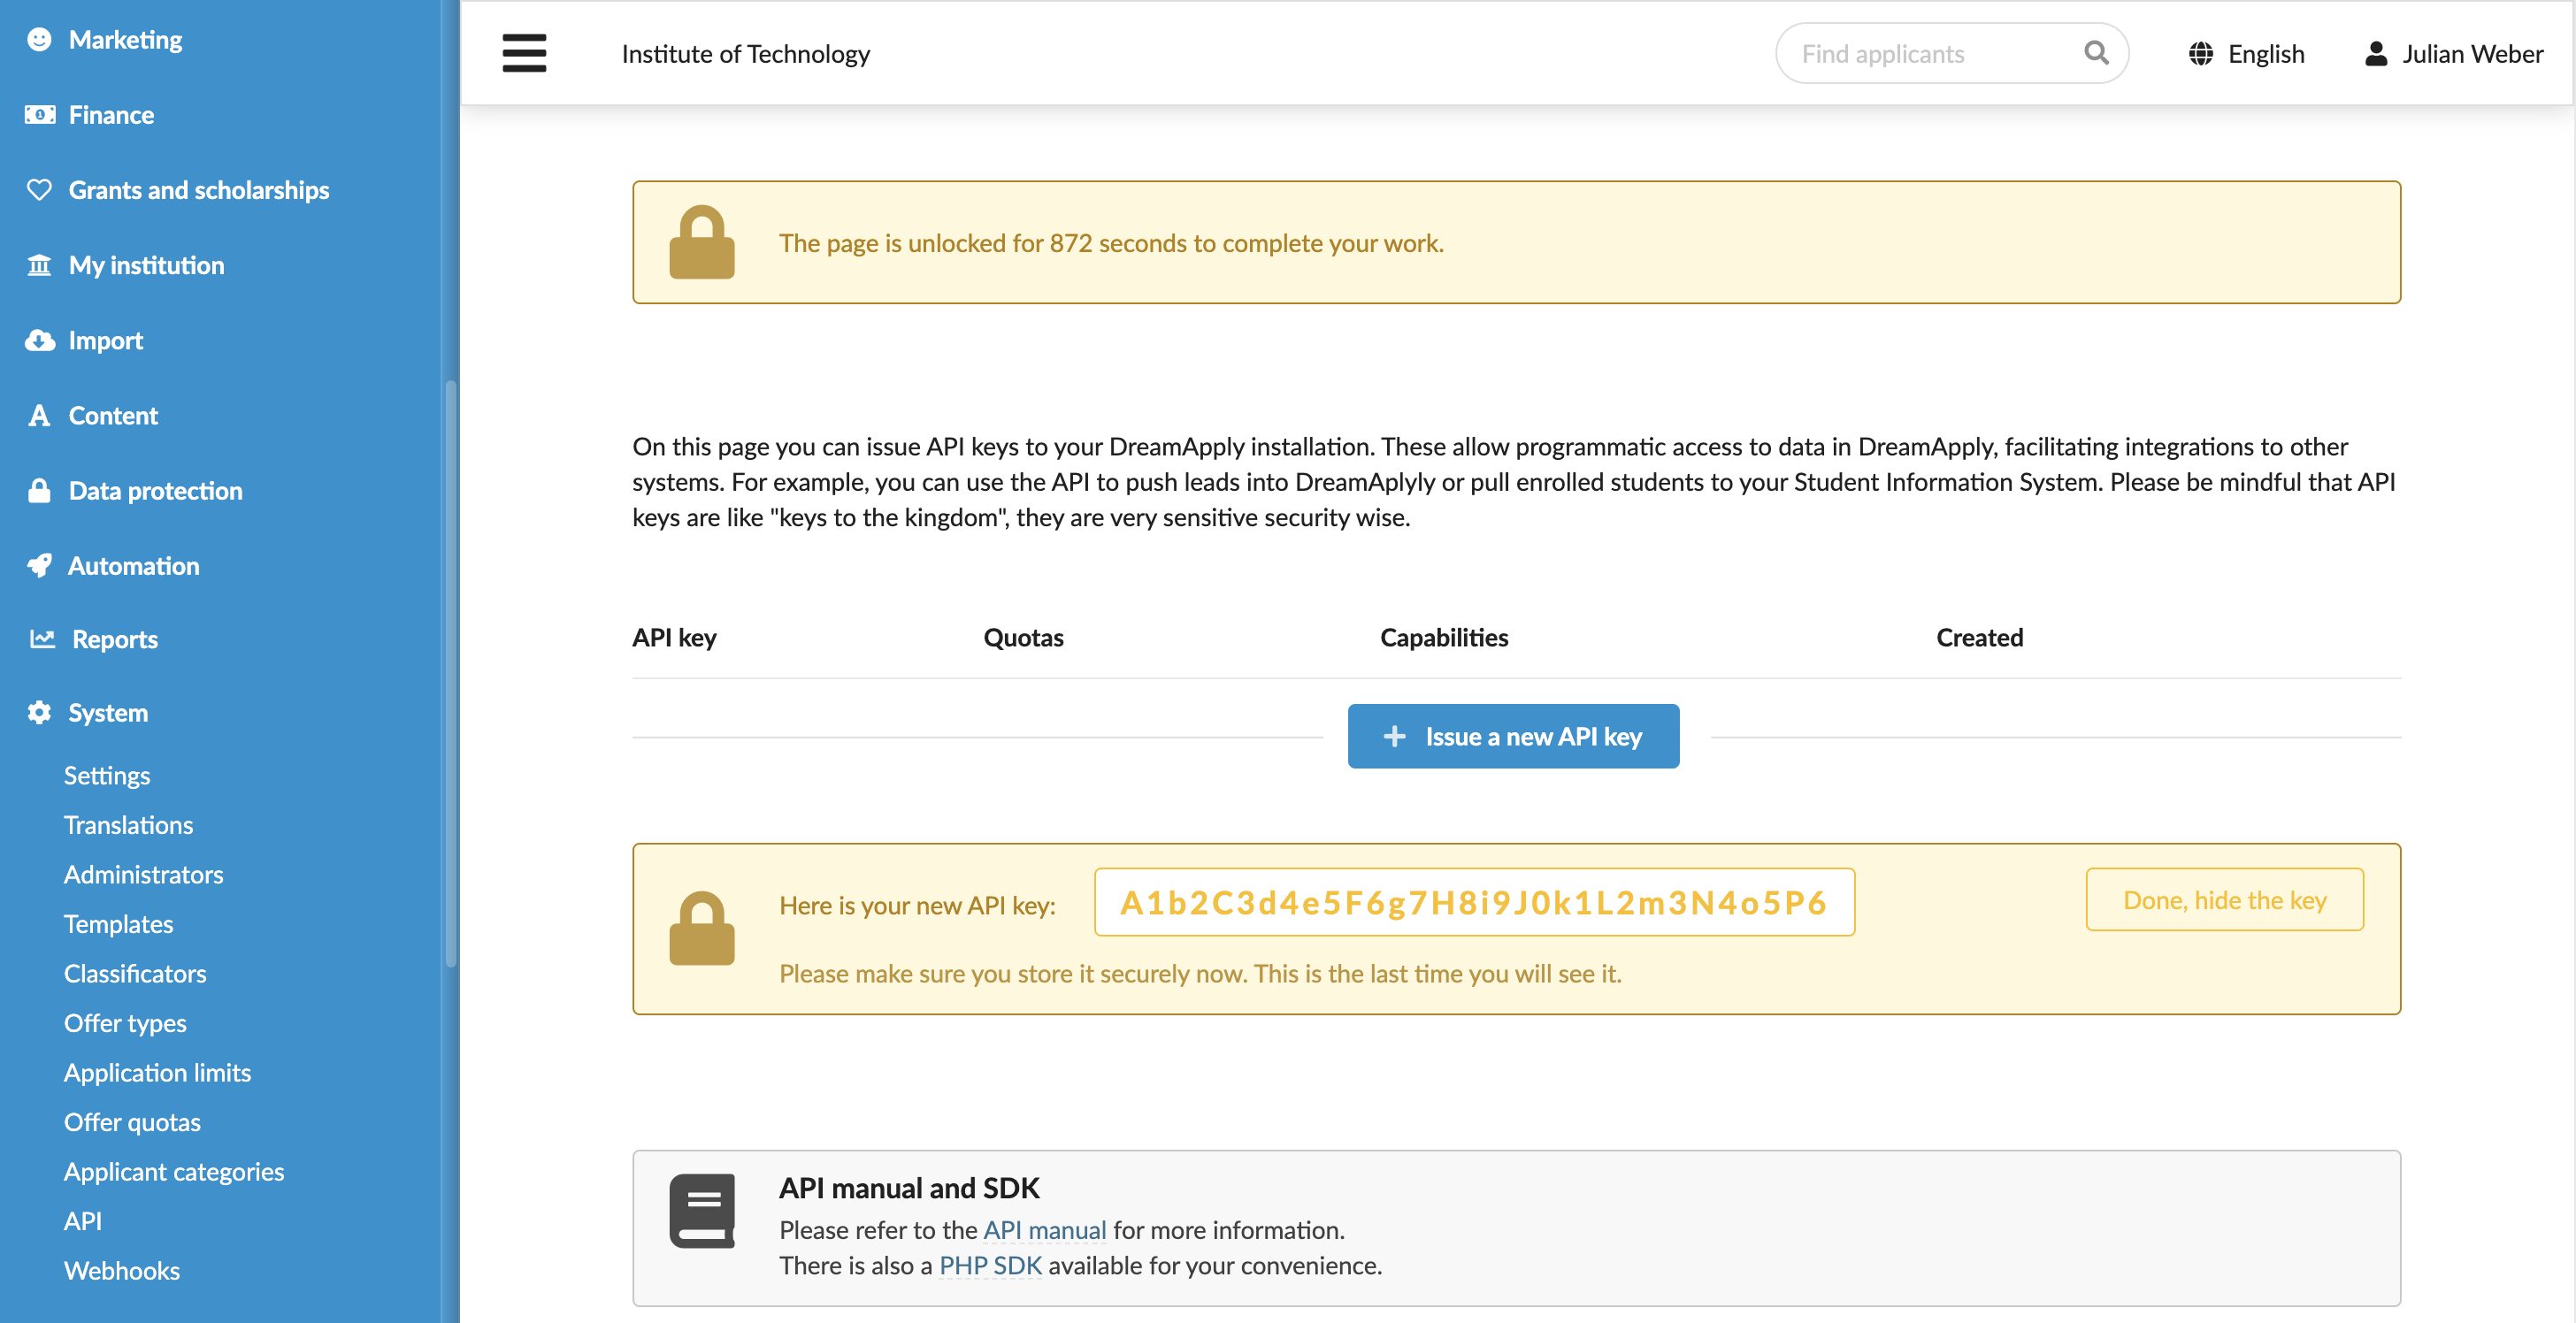2576x1323 pixels.
Task: Click the Quotas column header
Action: tap(1023, 637)
